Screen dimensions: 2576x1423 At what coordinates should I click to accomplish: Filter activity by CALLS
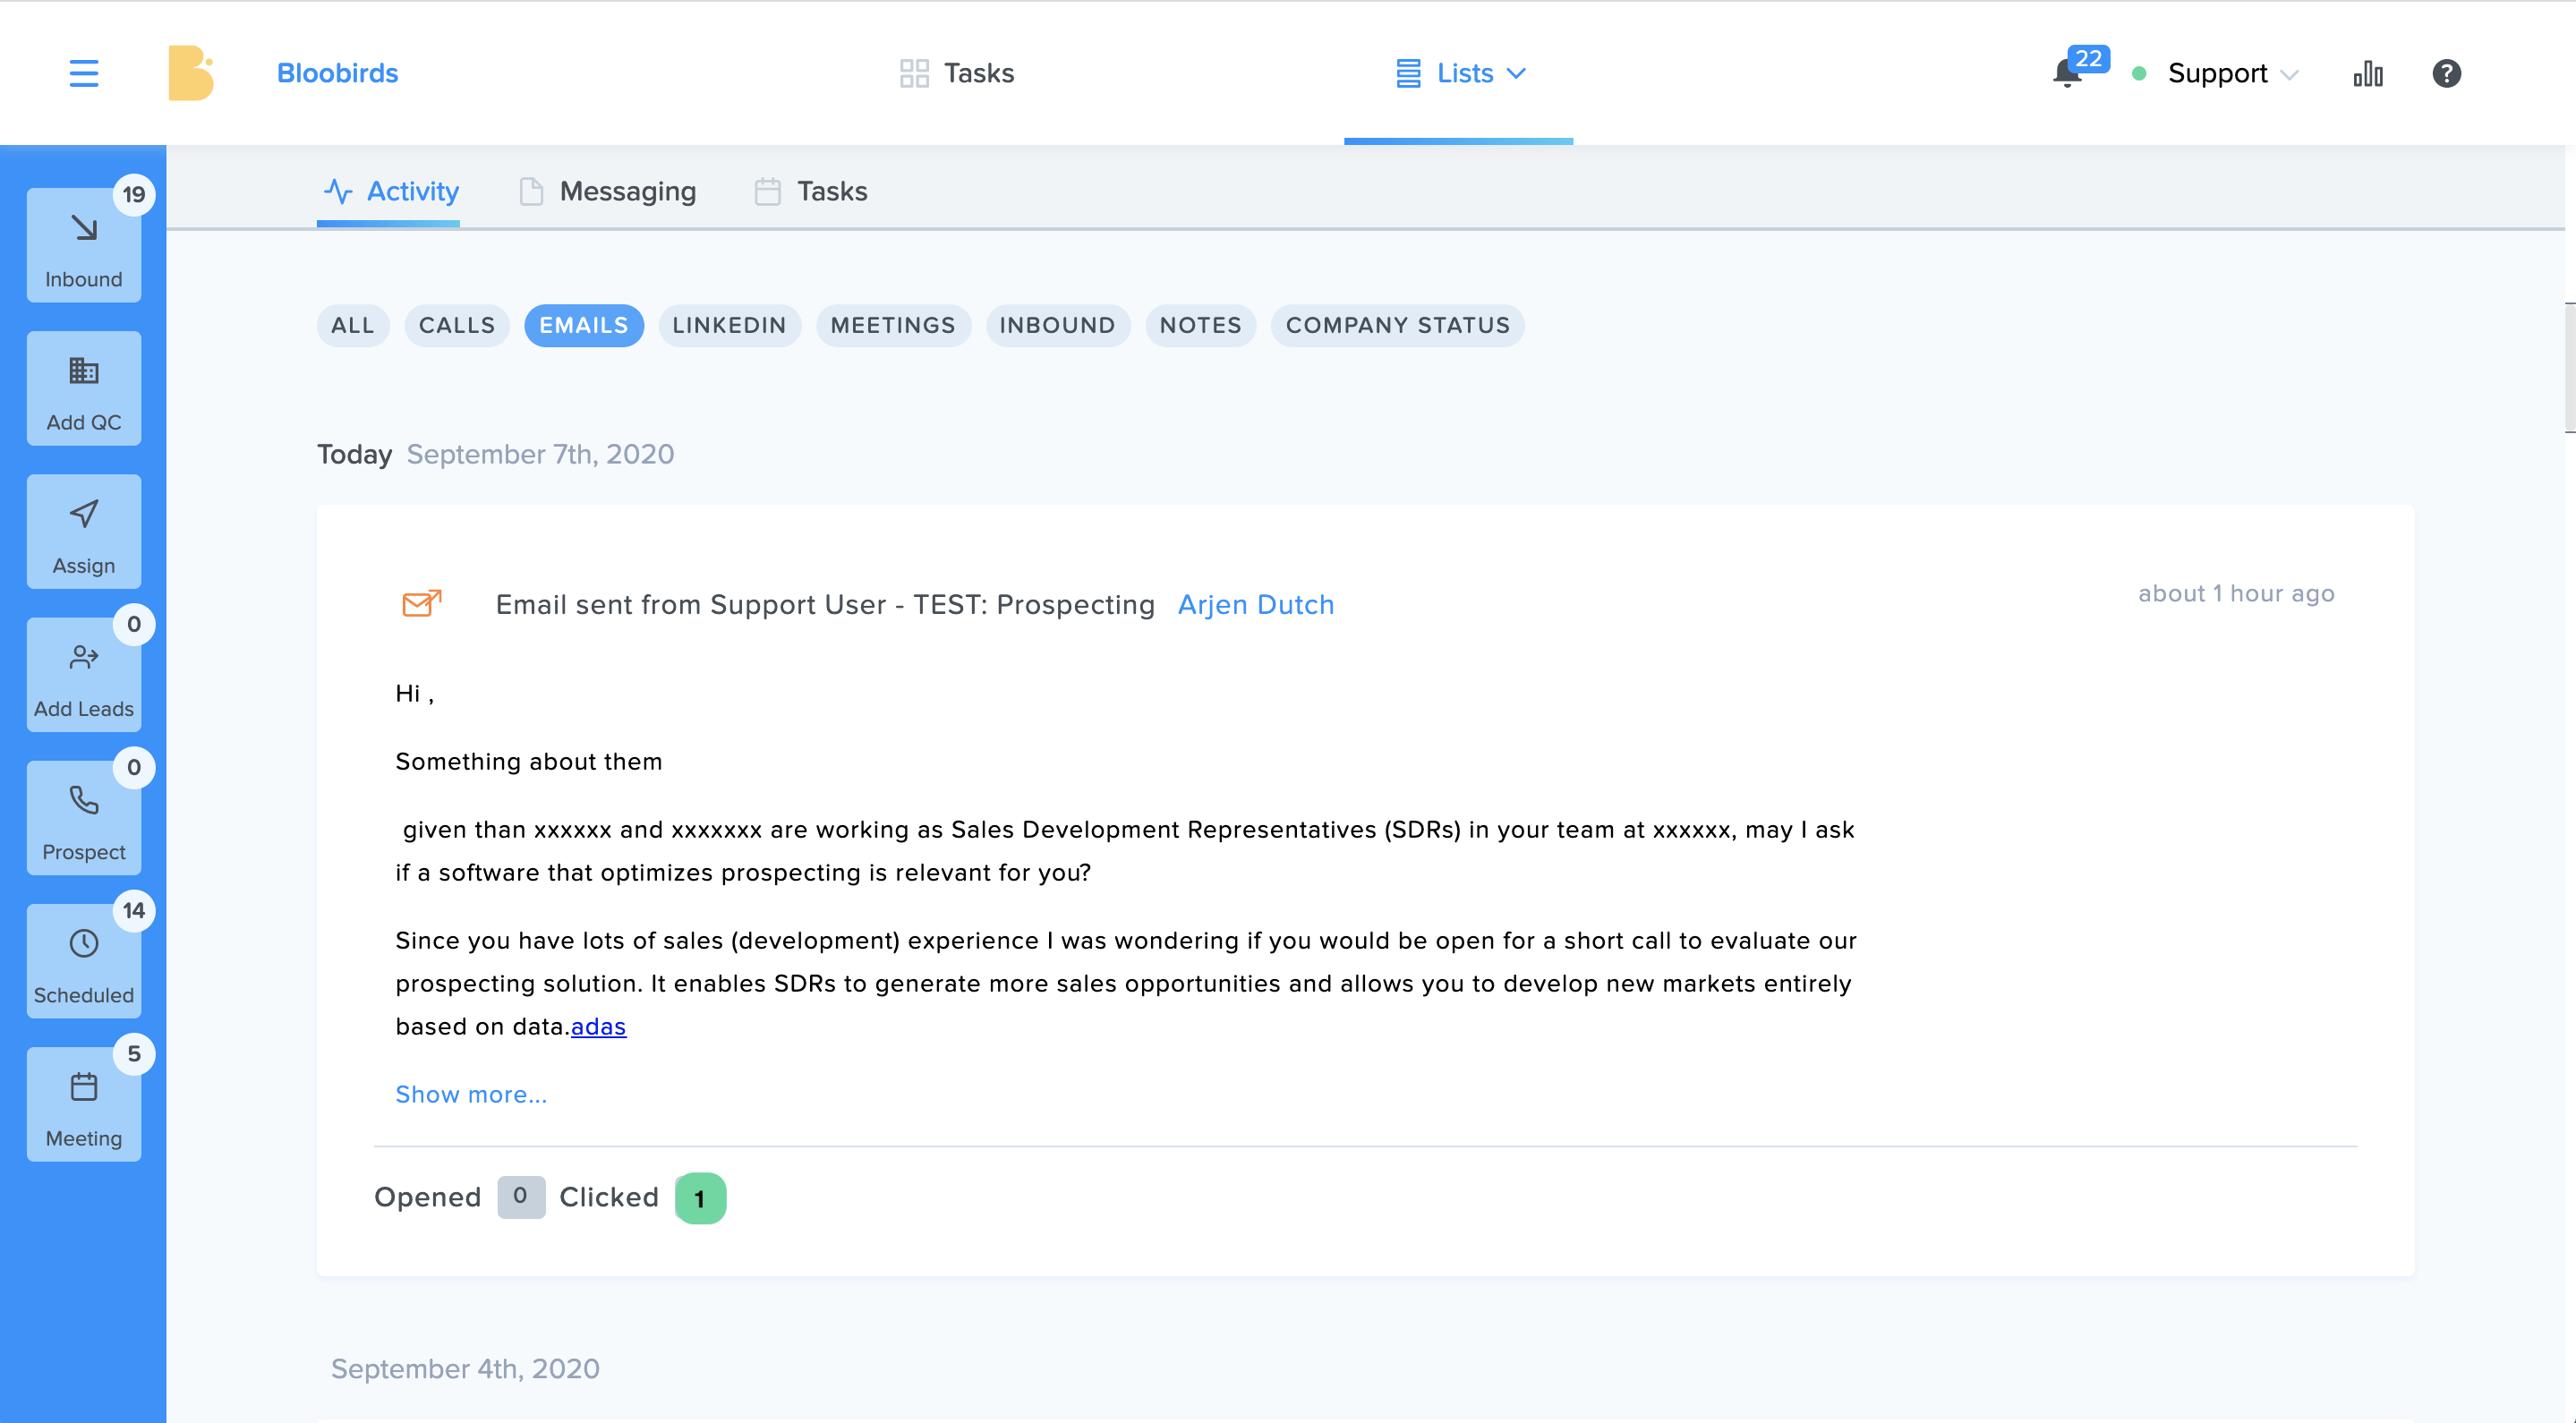coord(457,325)
